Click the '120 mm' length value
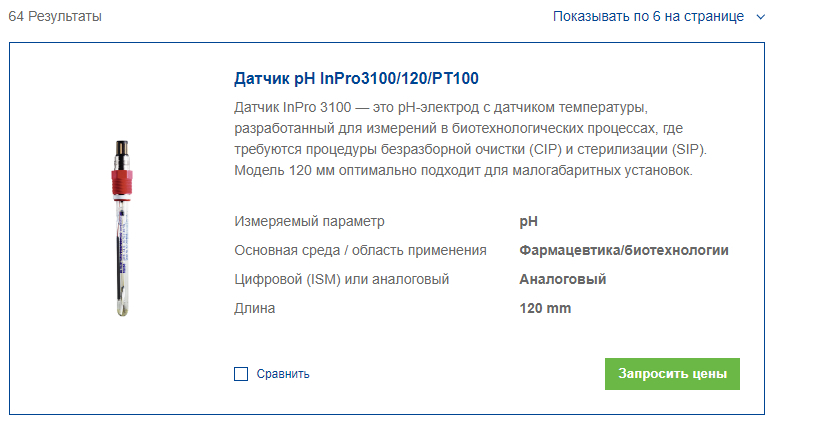Image resolution: width=824 pixels, height=425 pixels. pyautogui.click(x=545, y=309)
